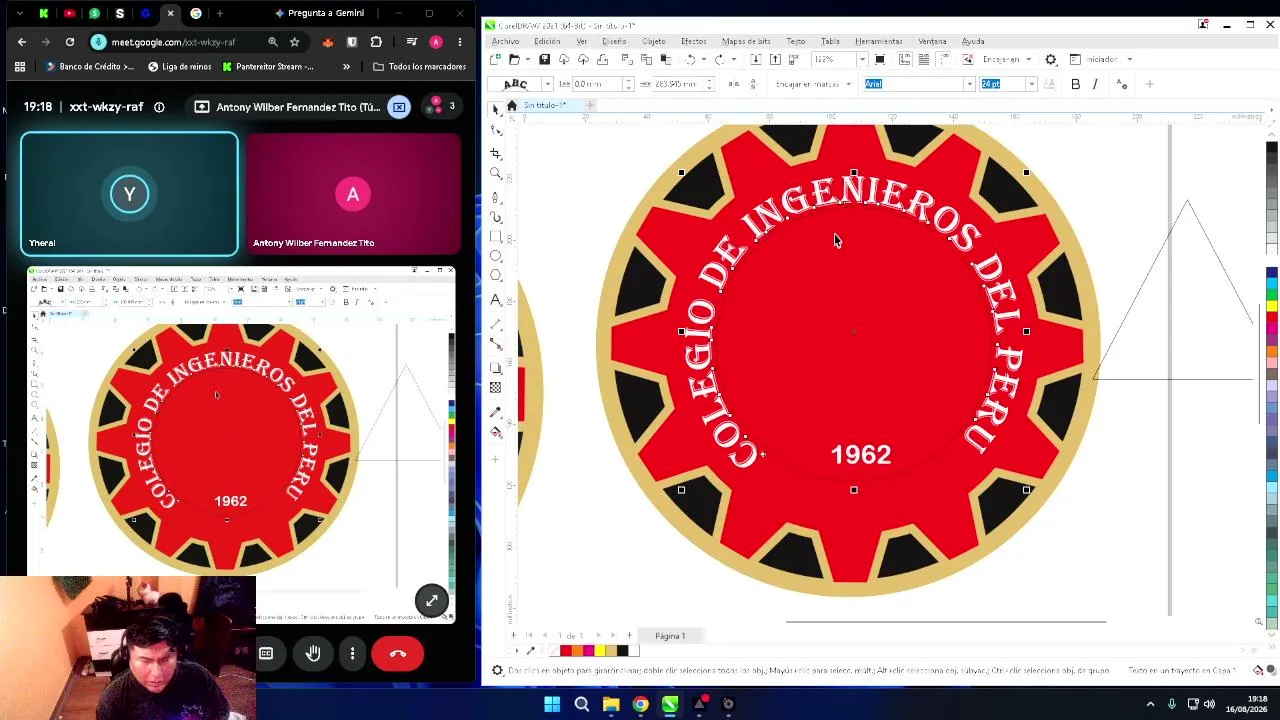1280x720 pixels.
Task: Create a new CorelDRAW document
Action: (496, 60)
